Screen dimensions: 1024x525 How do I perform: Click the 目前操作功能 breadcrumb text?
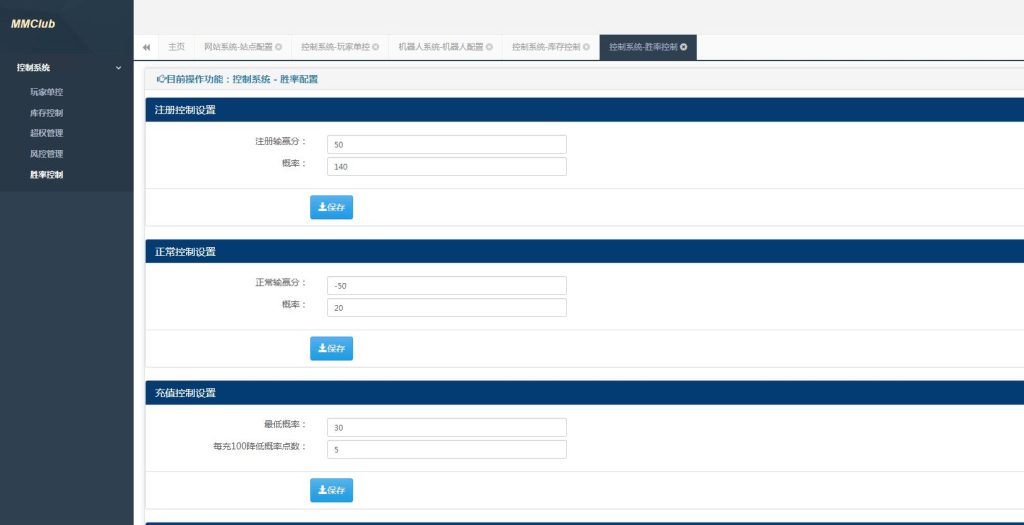[x=237, y=79]
